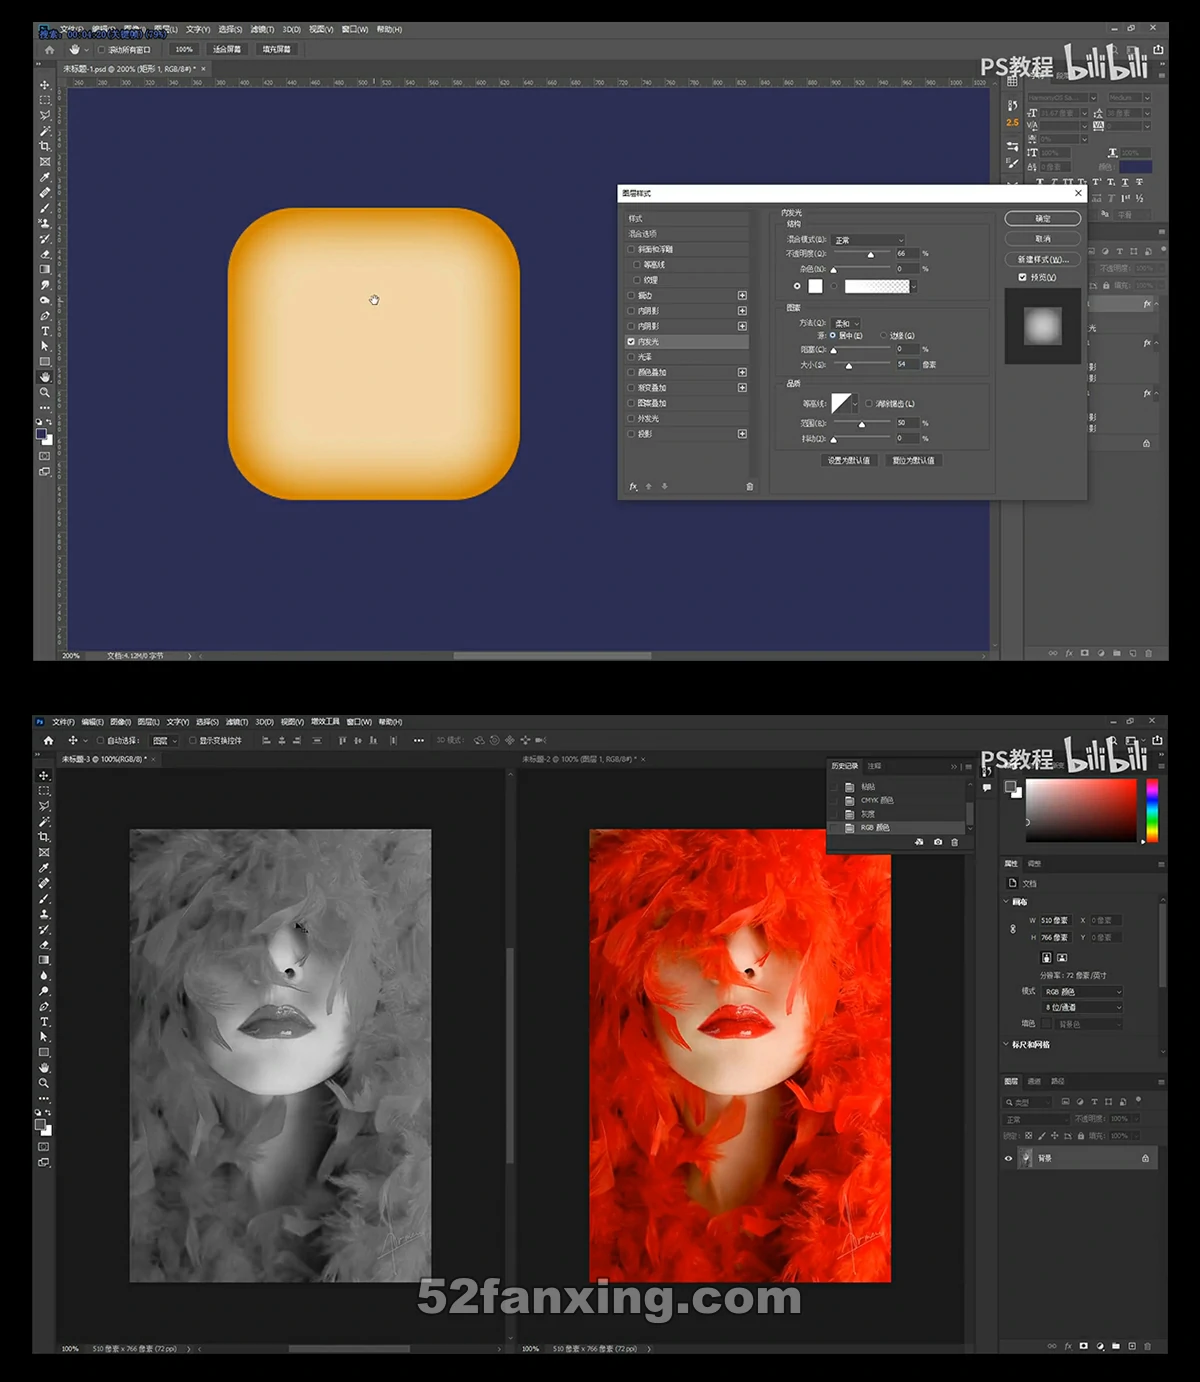
Task: Open the 模式 RGB 颜色 dropdown in Properties
Action: pos(1083,991)
